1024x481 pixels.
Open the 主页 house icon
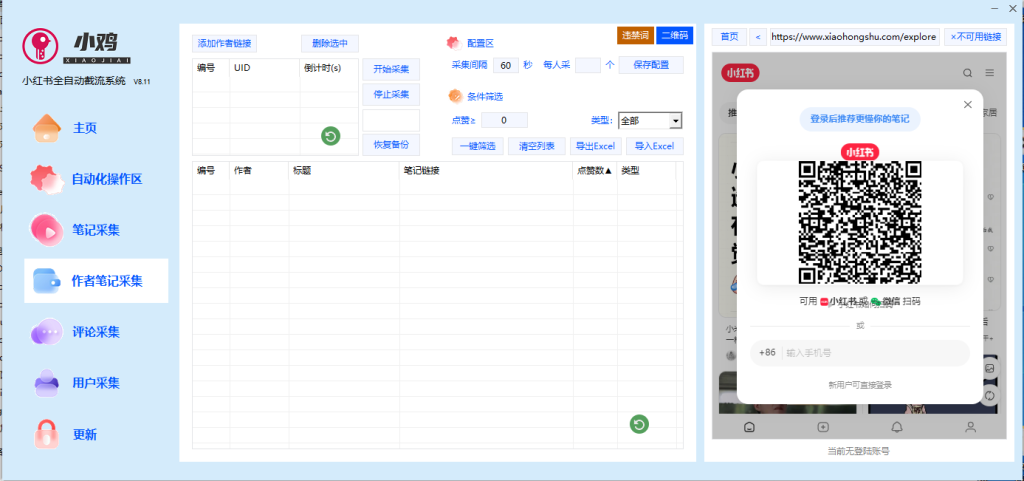pyautogui.click(x=47, y=128)
